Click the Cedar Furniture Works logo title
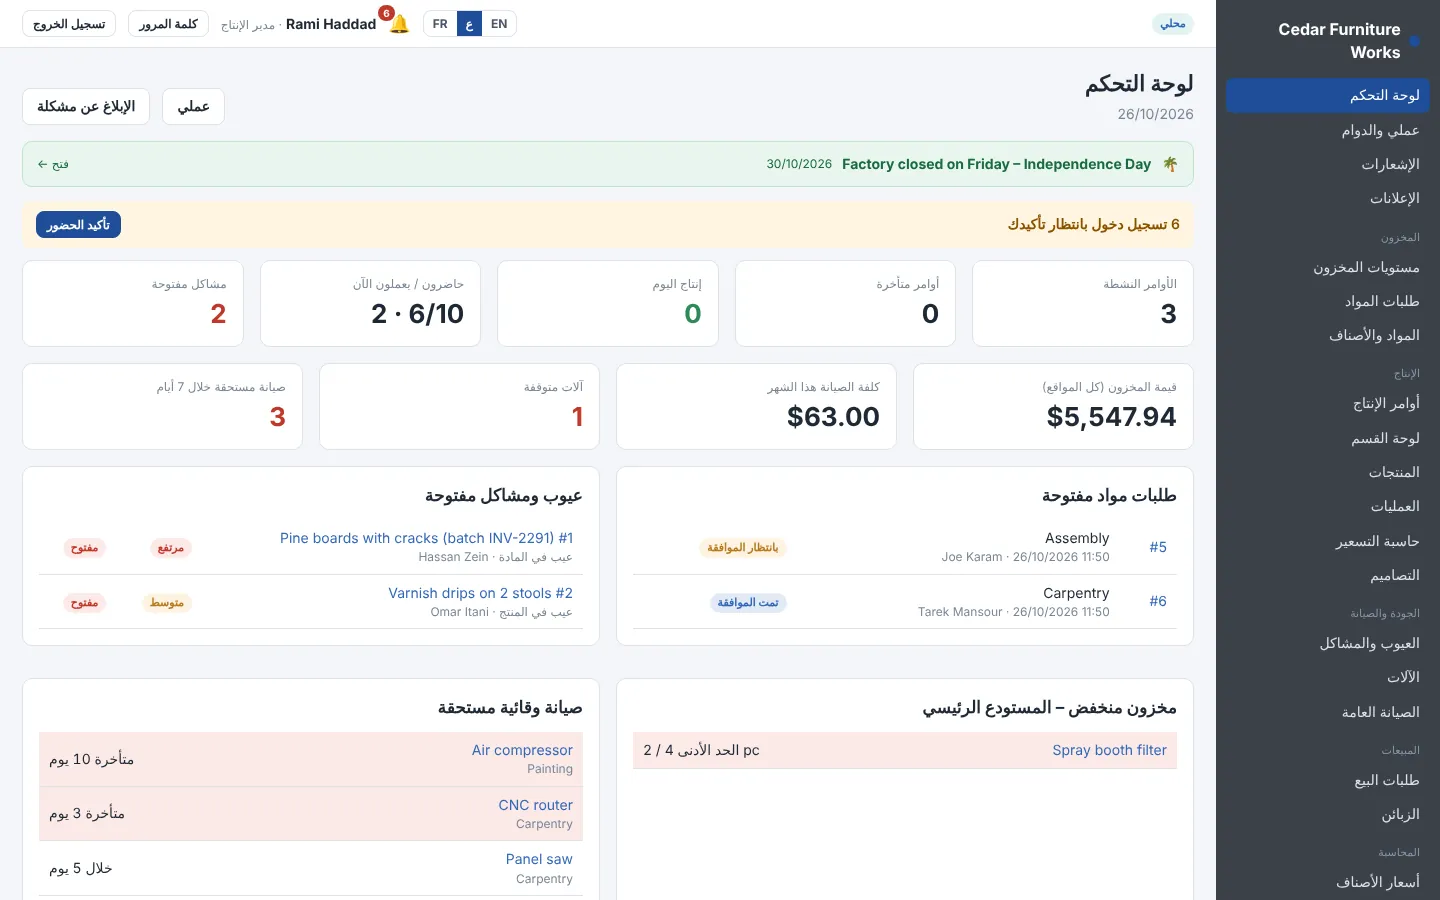The width and height of the screenshot is (1440, 900). point(1339,41)
